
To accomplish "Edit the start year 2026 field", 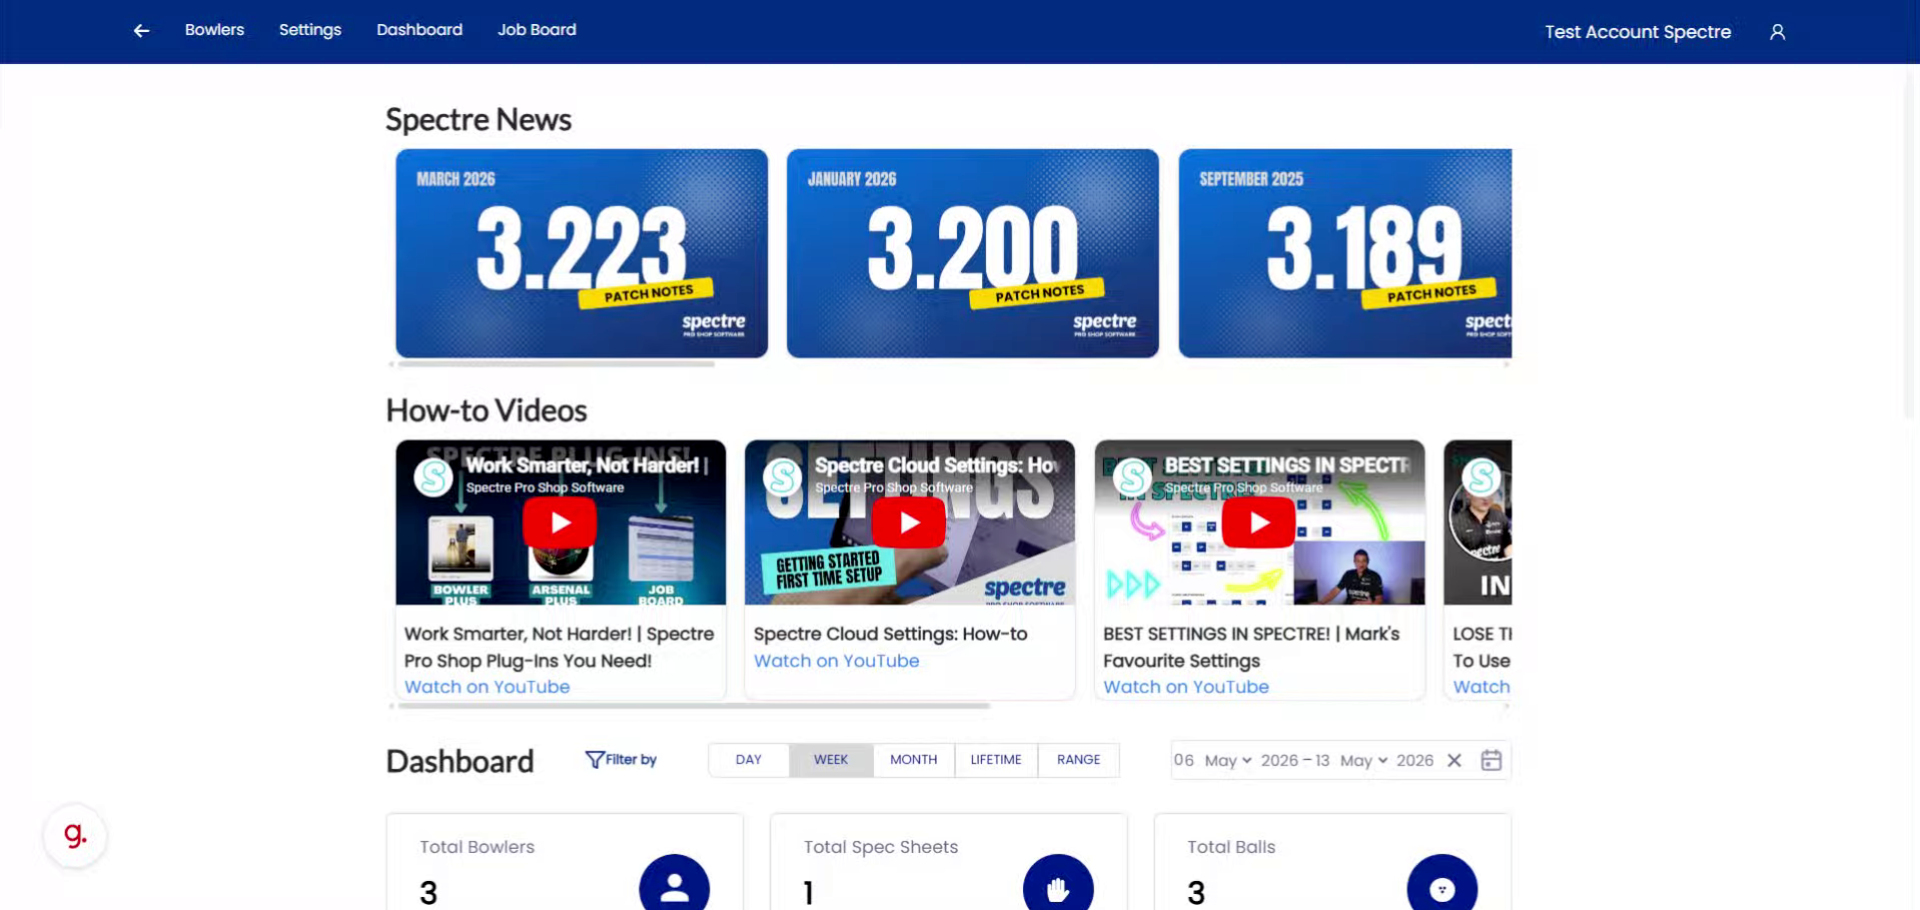I will coord(1279,760).
